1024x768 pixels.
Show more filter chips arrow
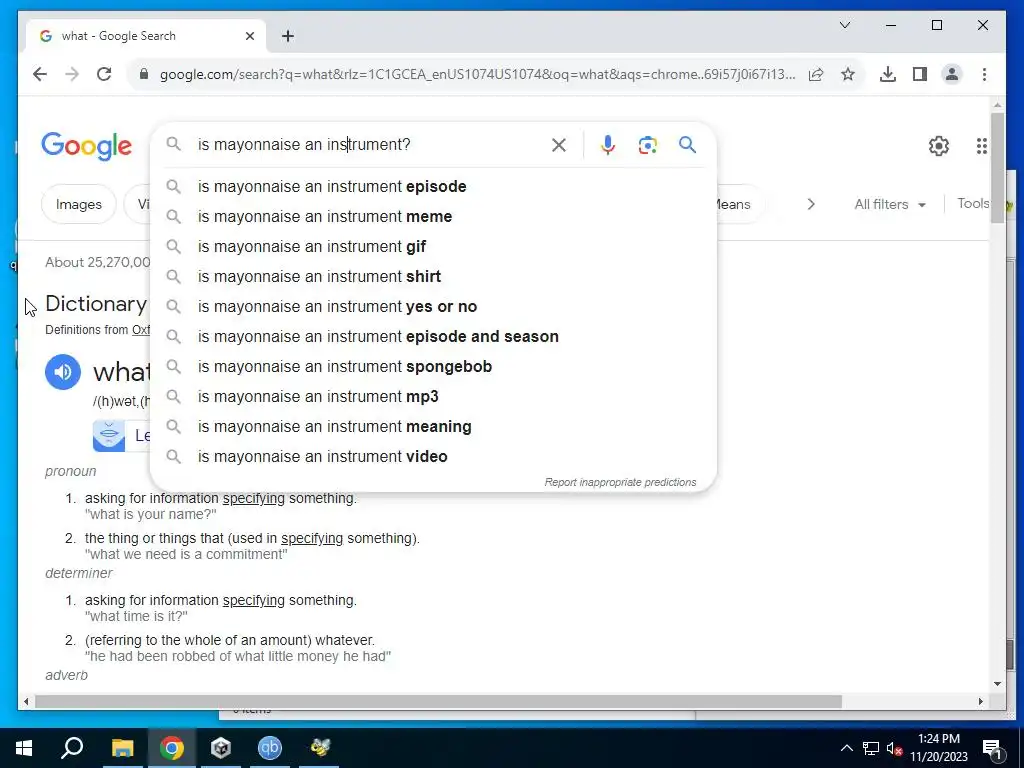810,204
